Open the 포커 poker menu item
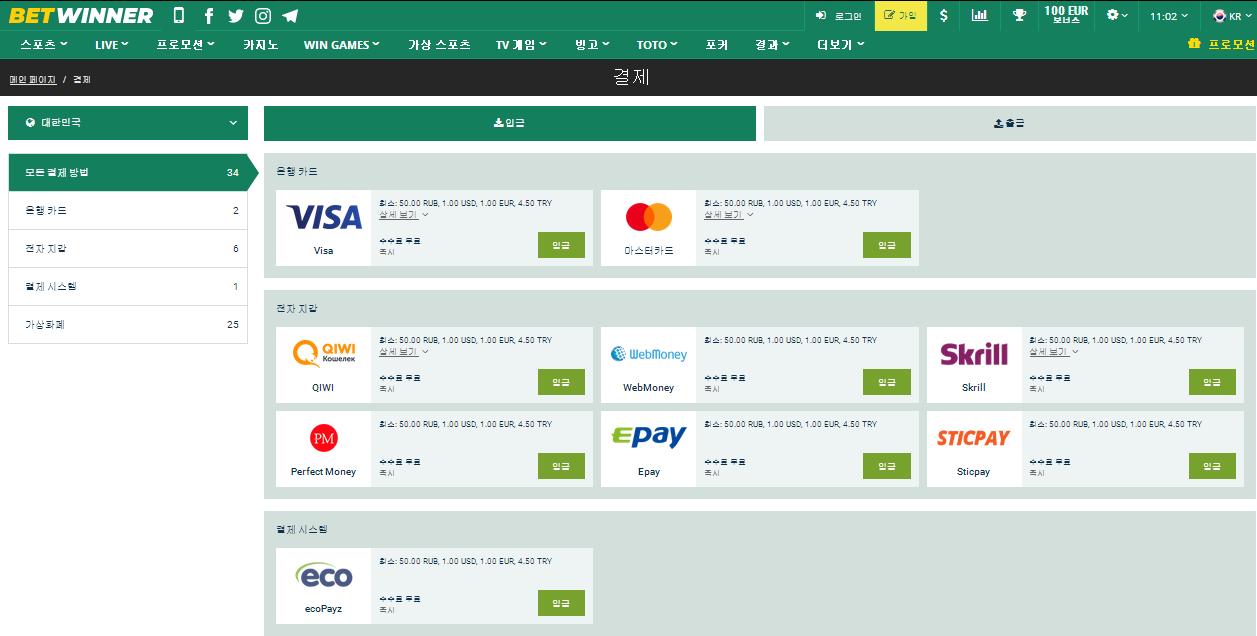The height and width of the screenshot is (636, 1257). click(716, 45)
